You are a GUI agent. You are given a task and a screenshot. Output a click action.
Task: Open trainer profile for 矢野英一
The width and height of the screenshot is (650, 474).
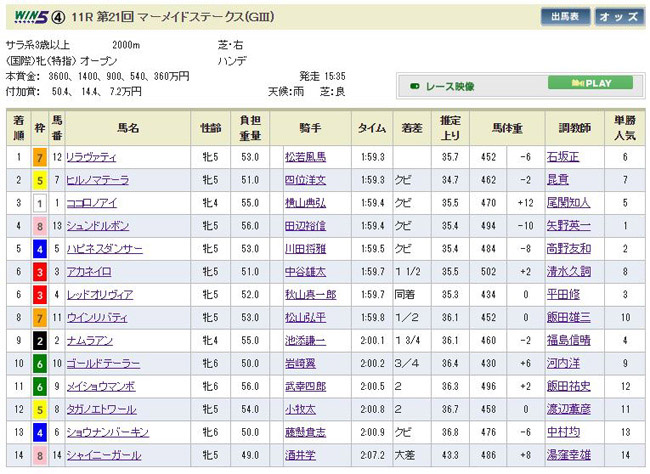566,226
